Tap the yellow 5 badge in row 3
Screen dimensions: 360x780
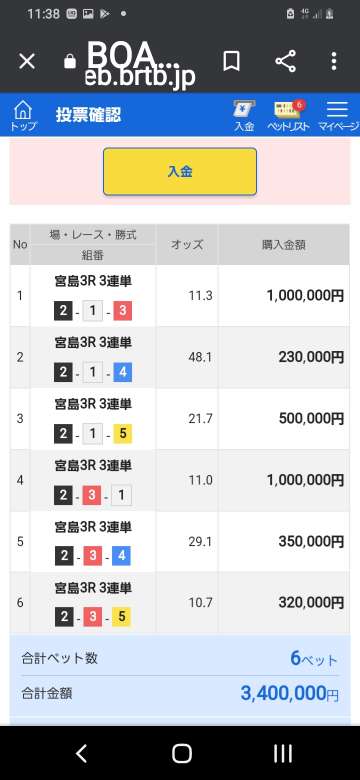tap(122, 434)
